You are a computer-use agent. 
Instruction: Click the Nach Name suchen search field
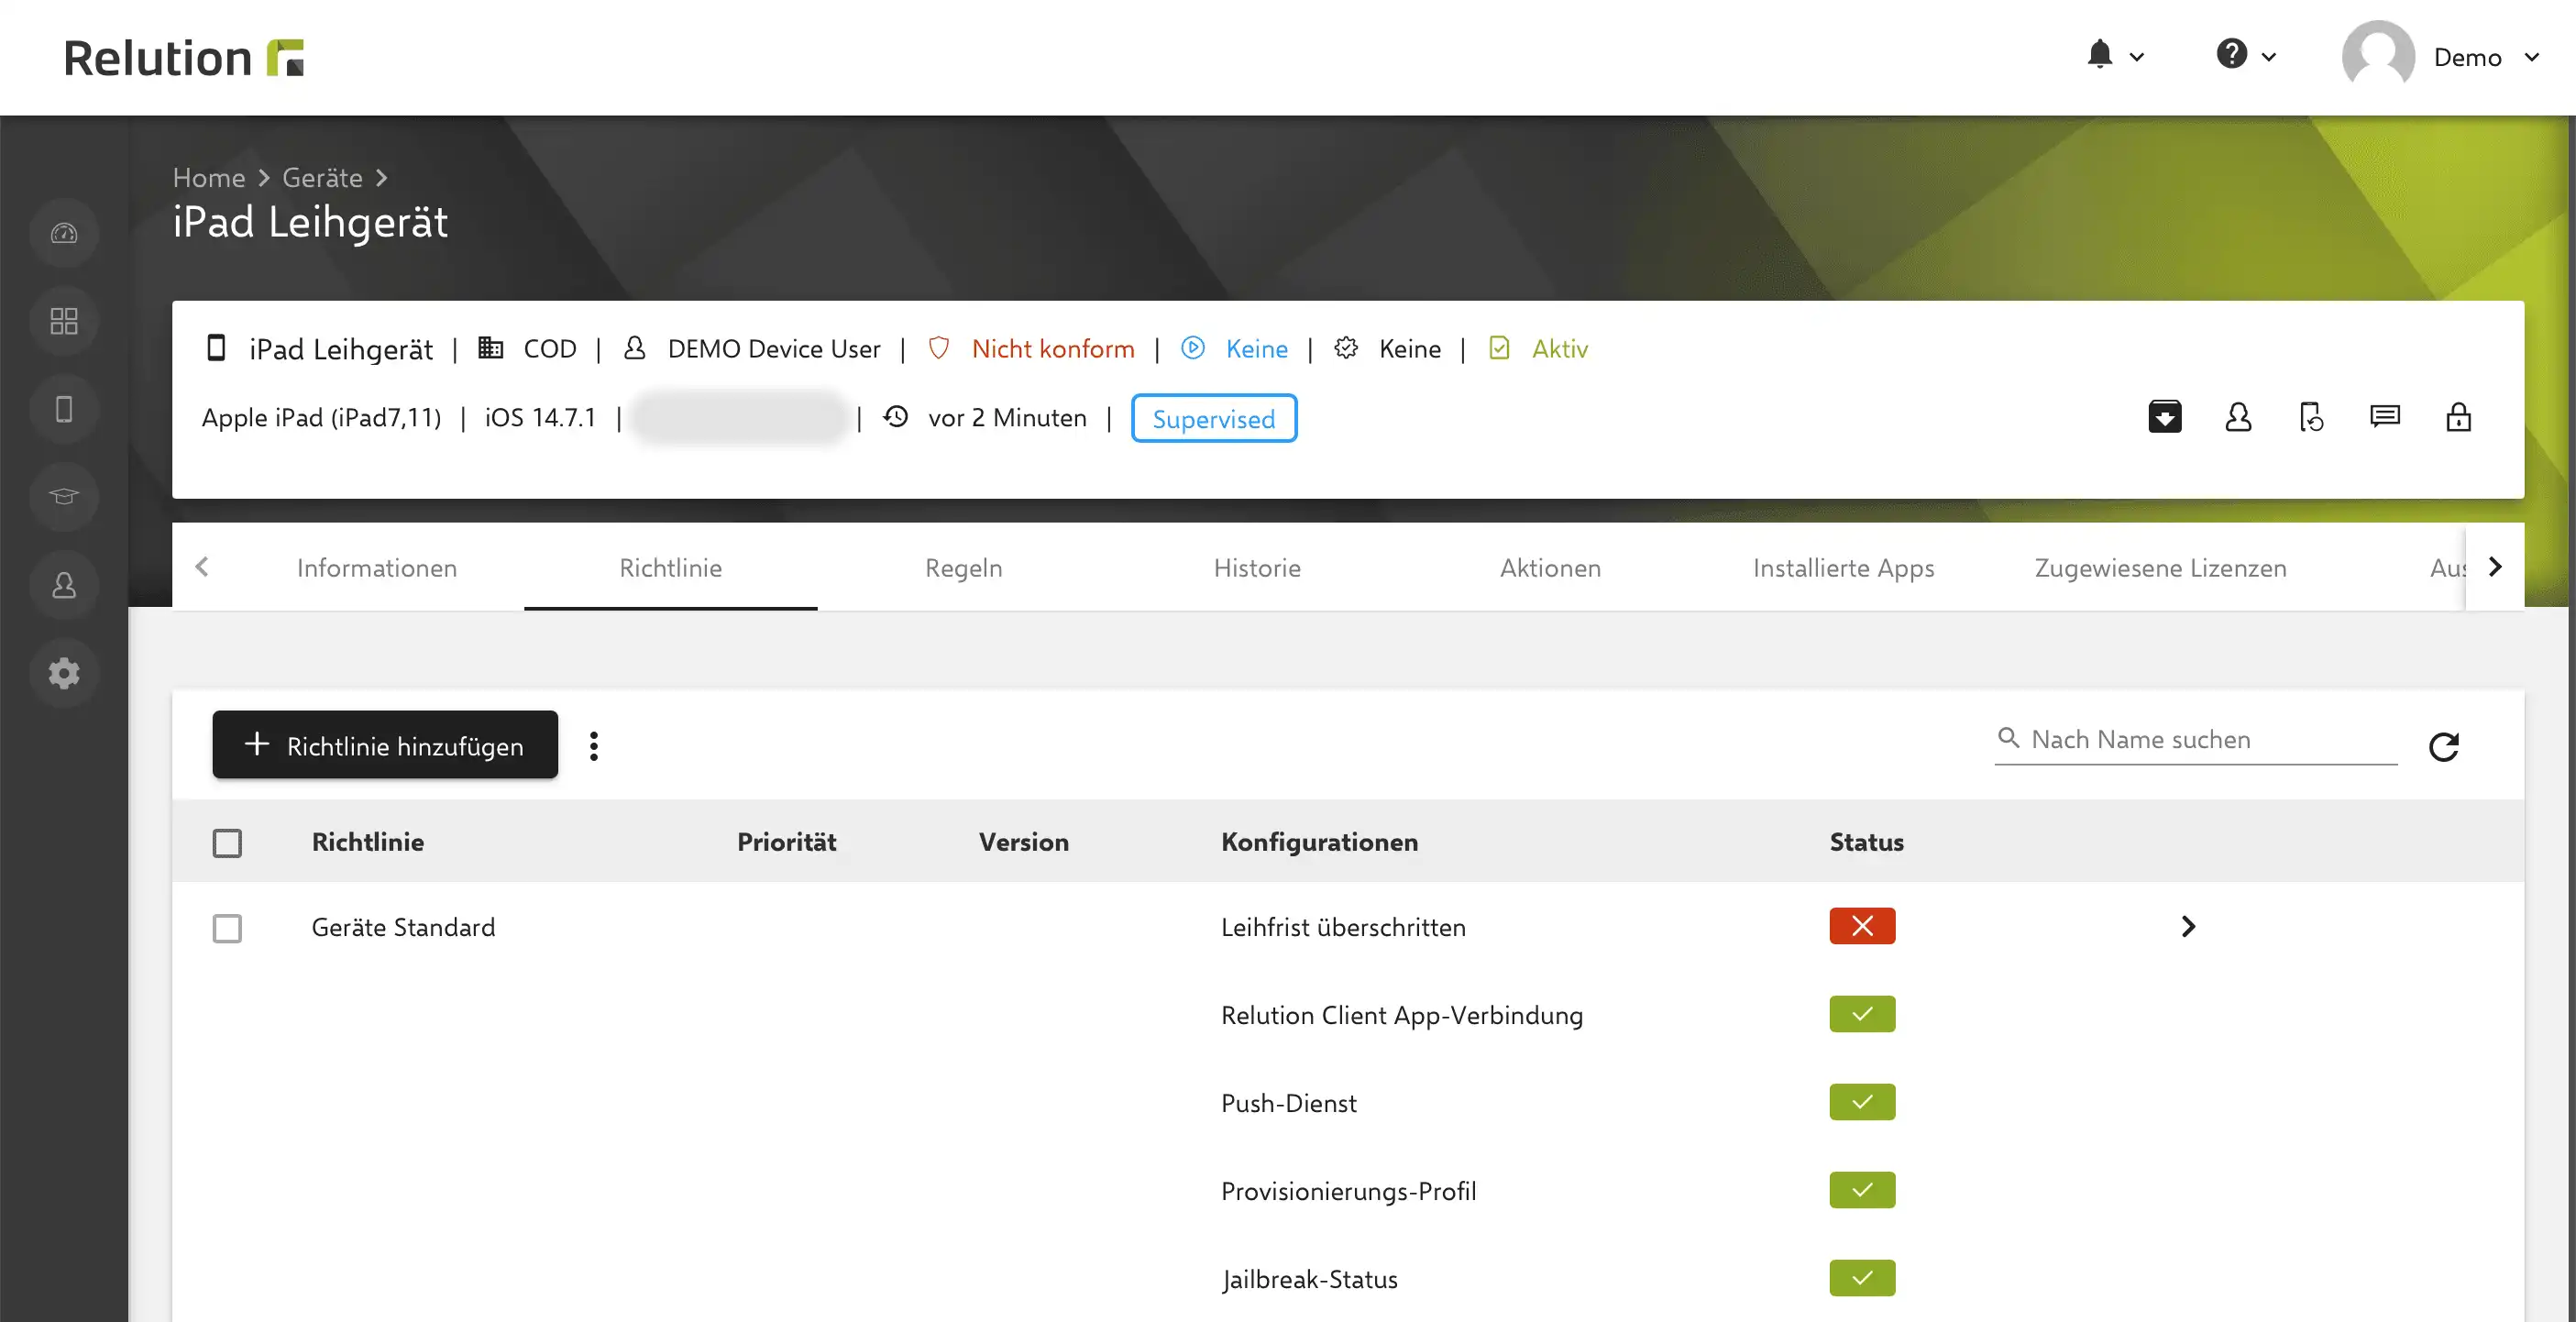[x=2196, y=740]
